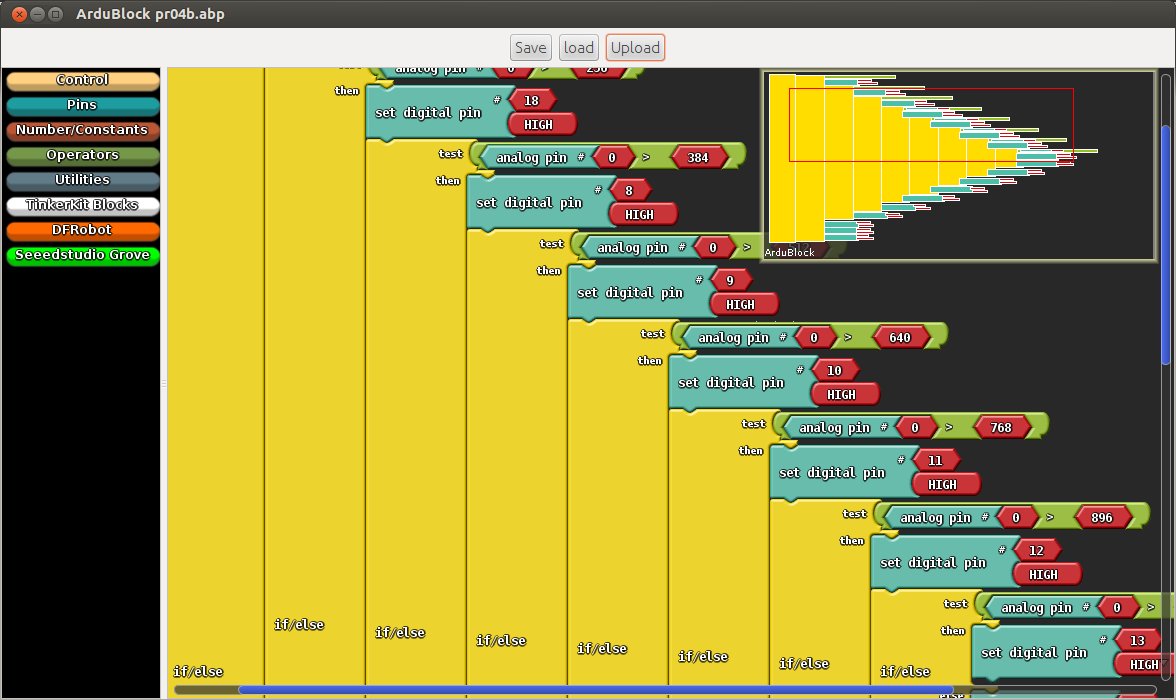Open the Pins block drawer
The image size is (1176, 700).
82,105
